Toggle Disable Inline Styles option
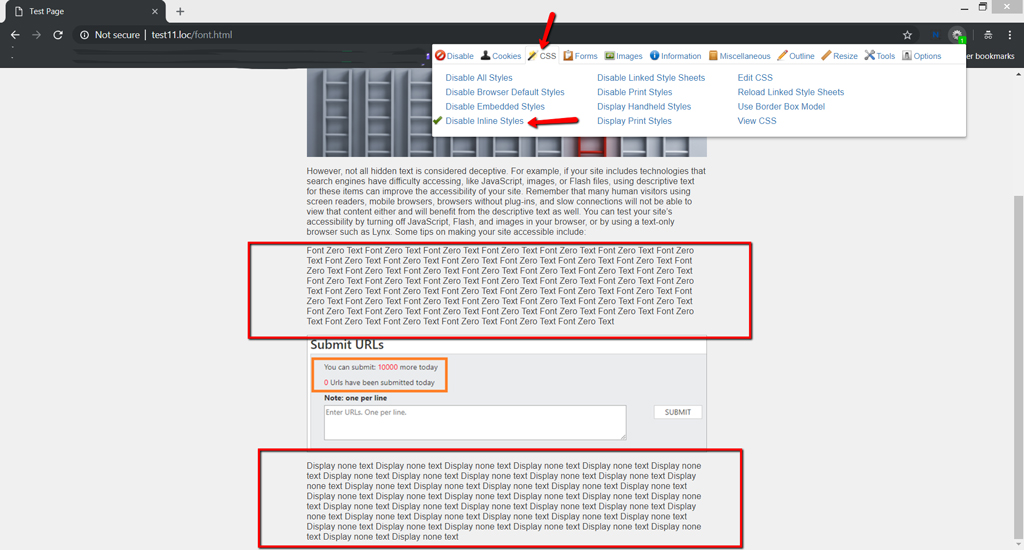 pos(485,121)
